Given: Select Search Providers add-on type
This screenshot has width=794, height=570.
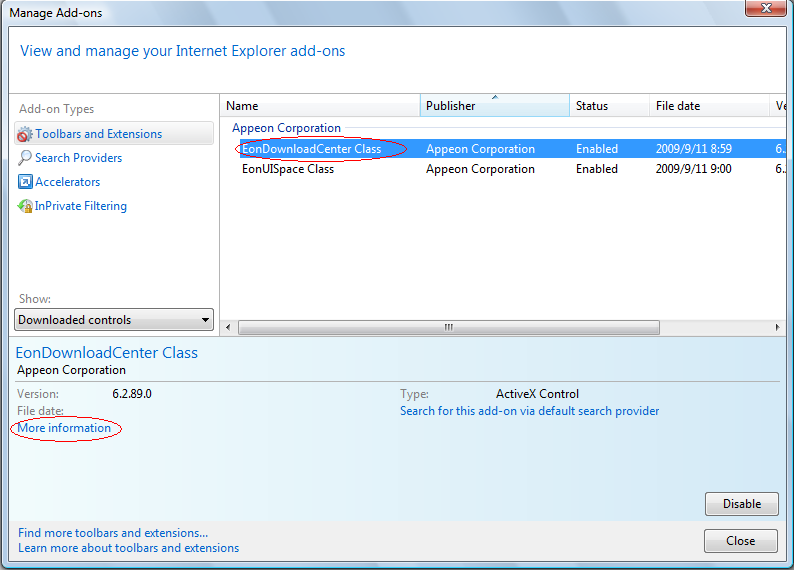Looking at the screenshot, I should (78, 158).
